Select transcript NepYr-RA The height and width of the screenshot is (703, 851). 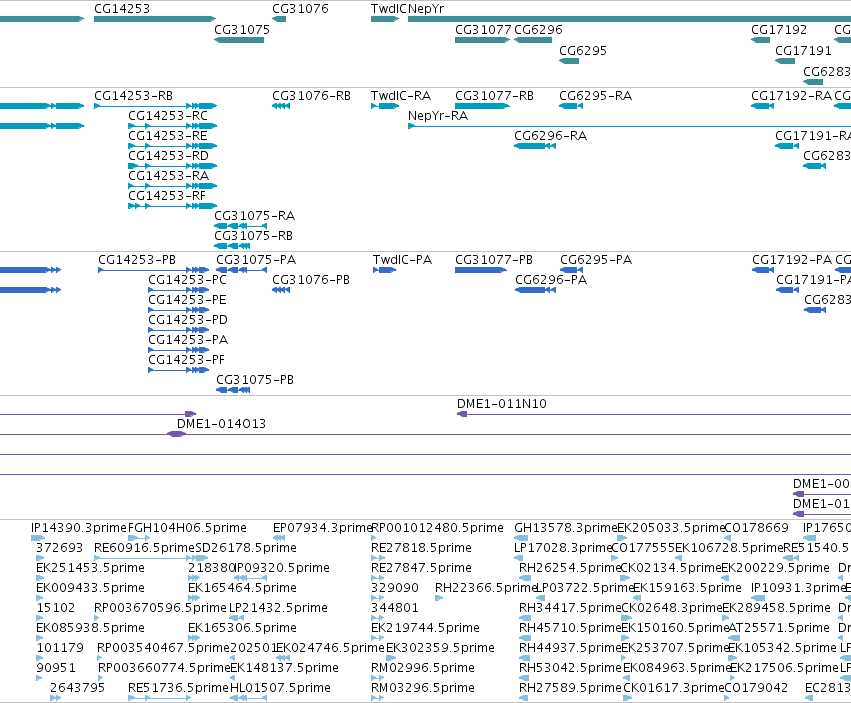pyautogui.click(x=437, y=116)
